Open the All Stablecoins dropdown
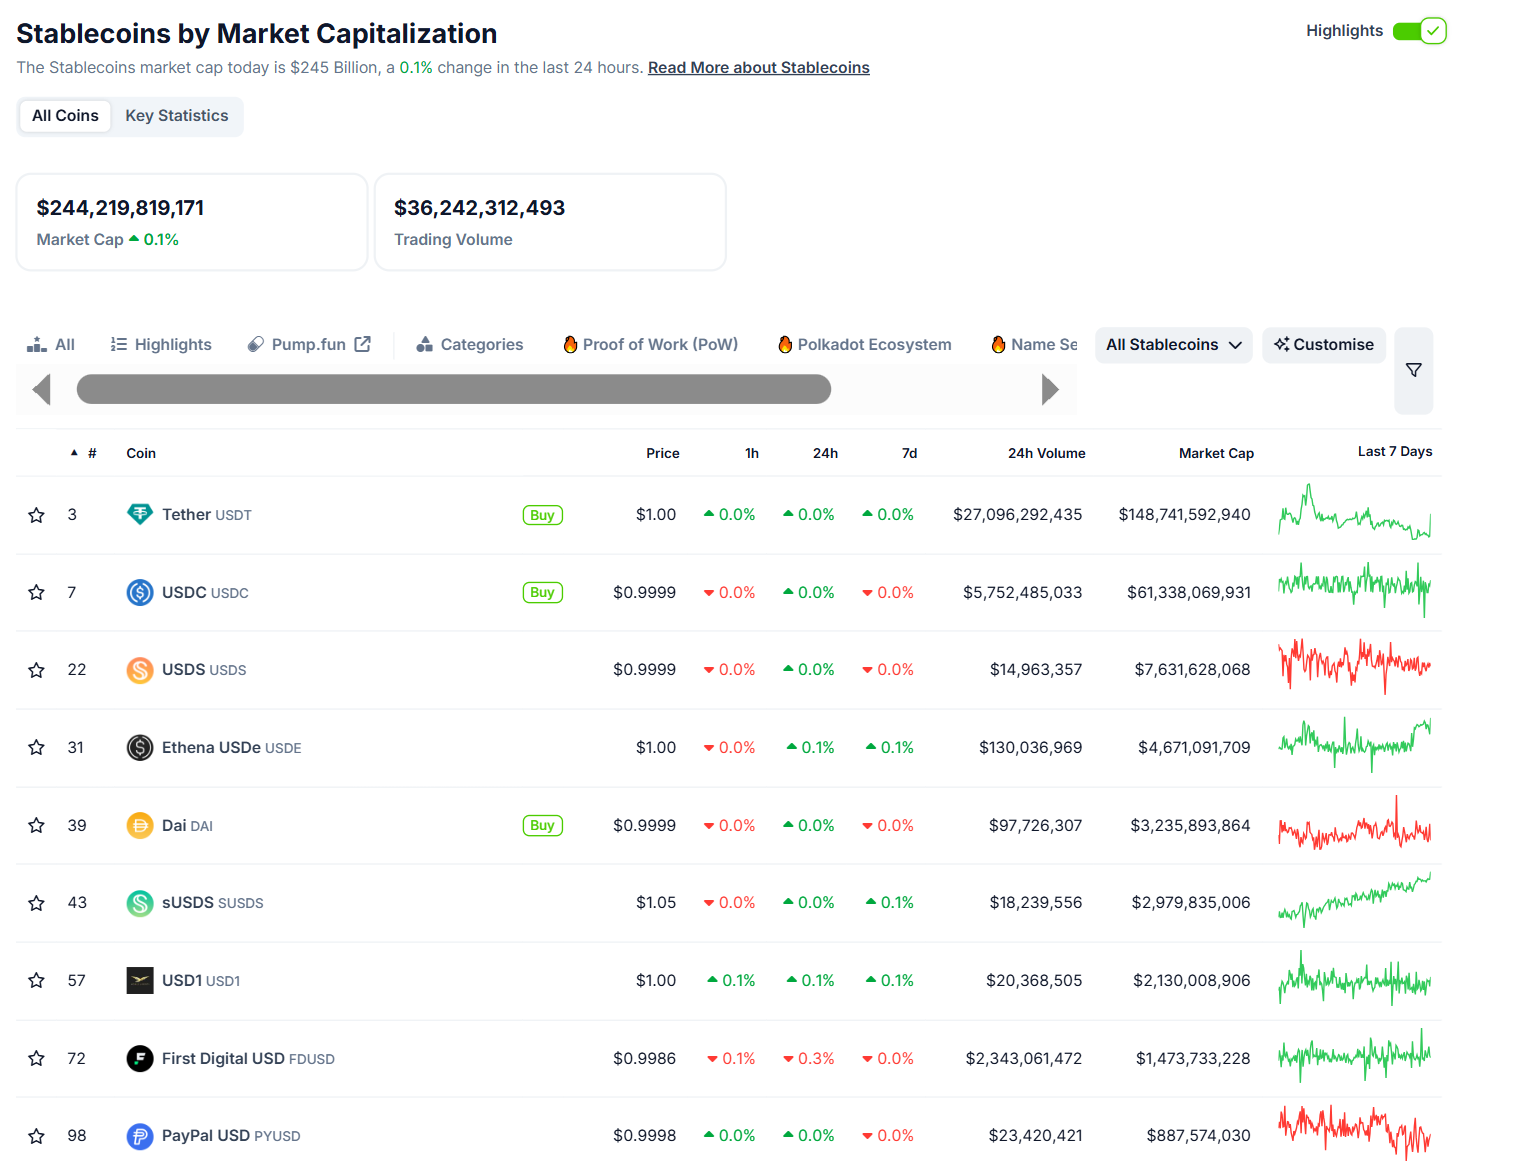 click(x=1174, y=345)
